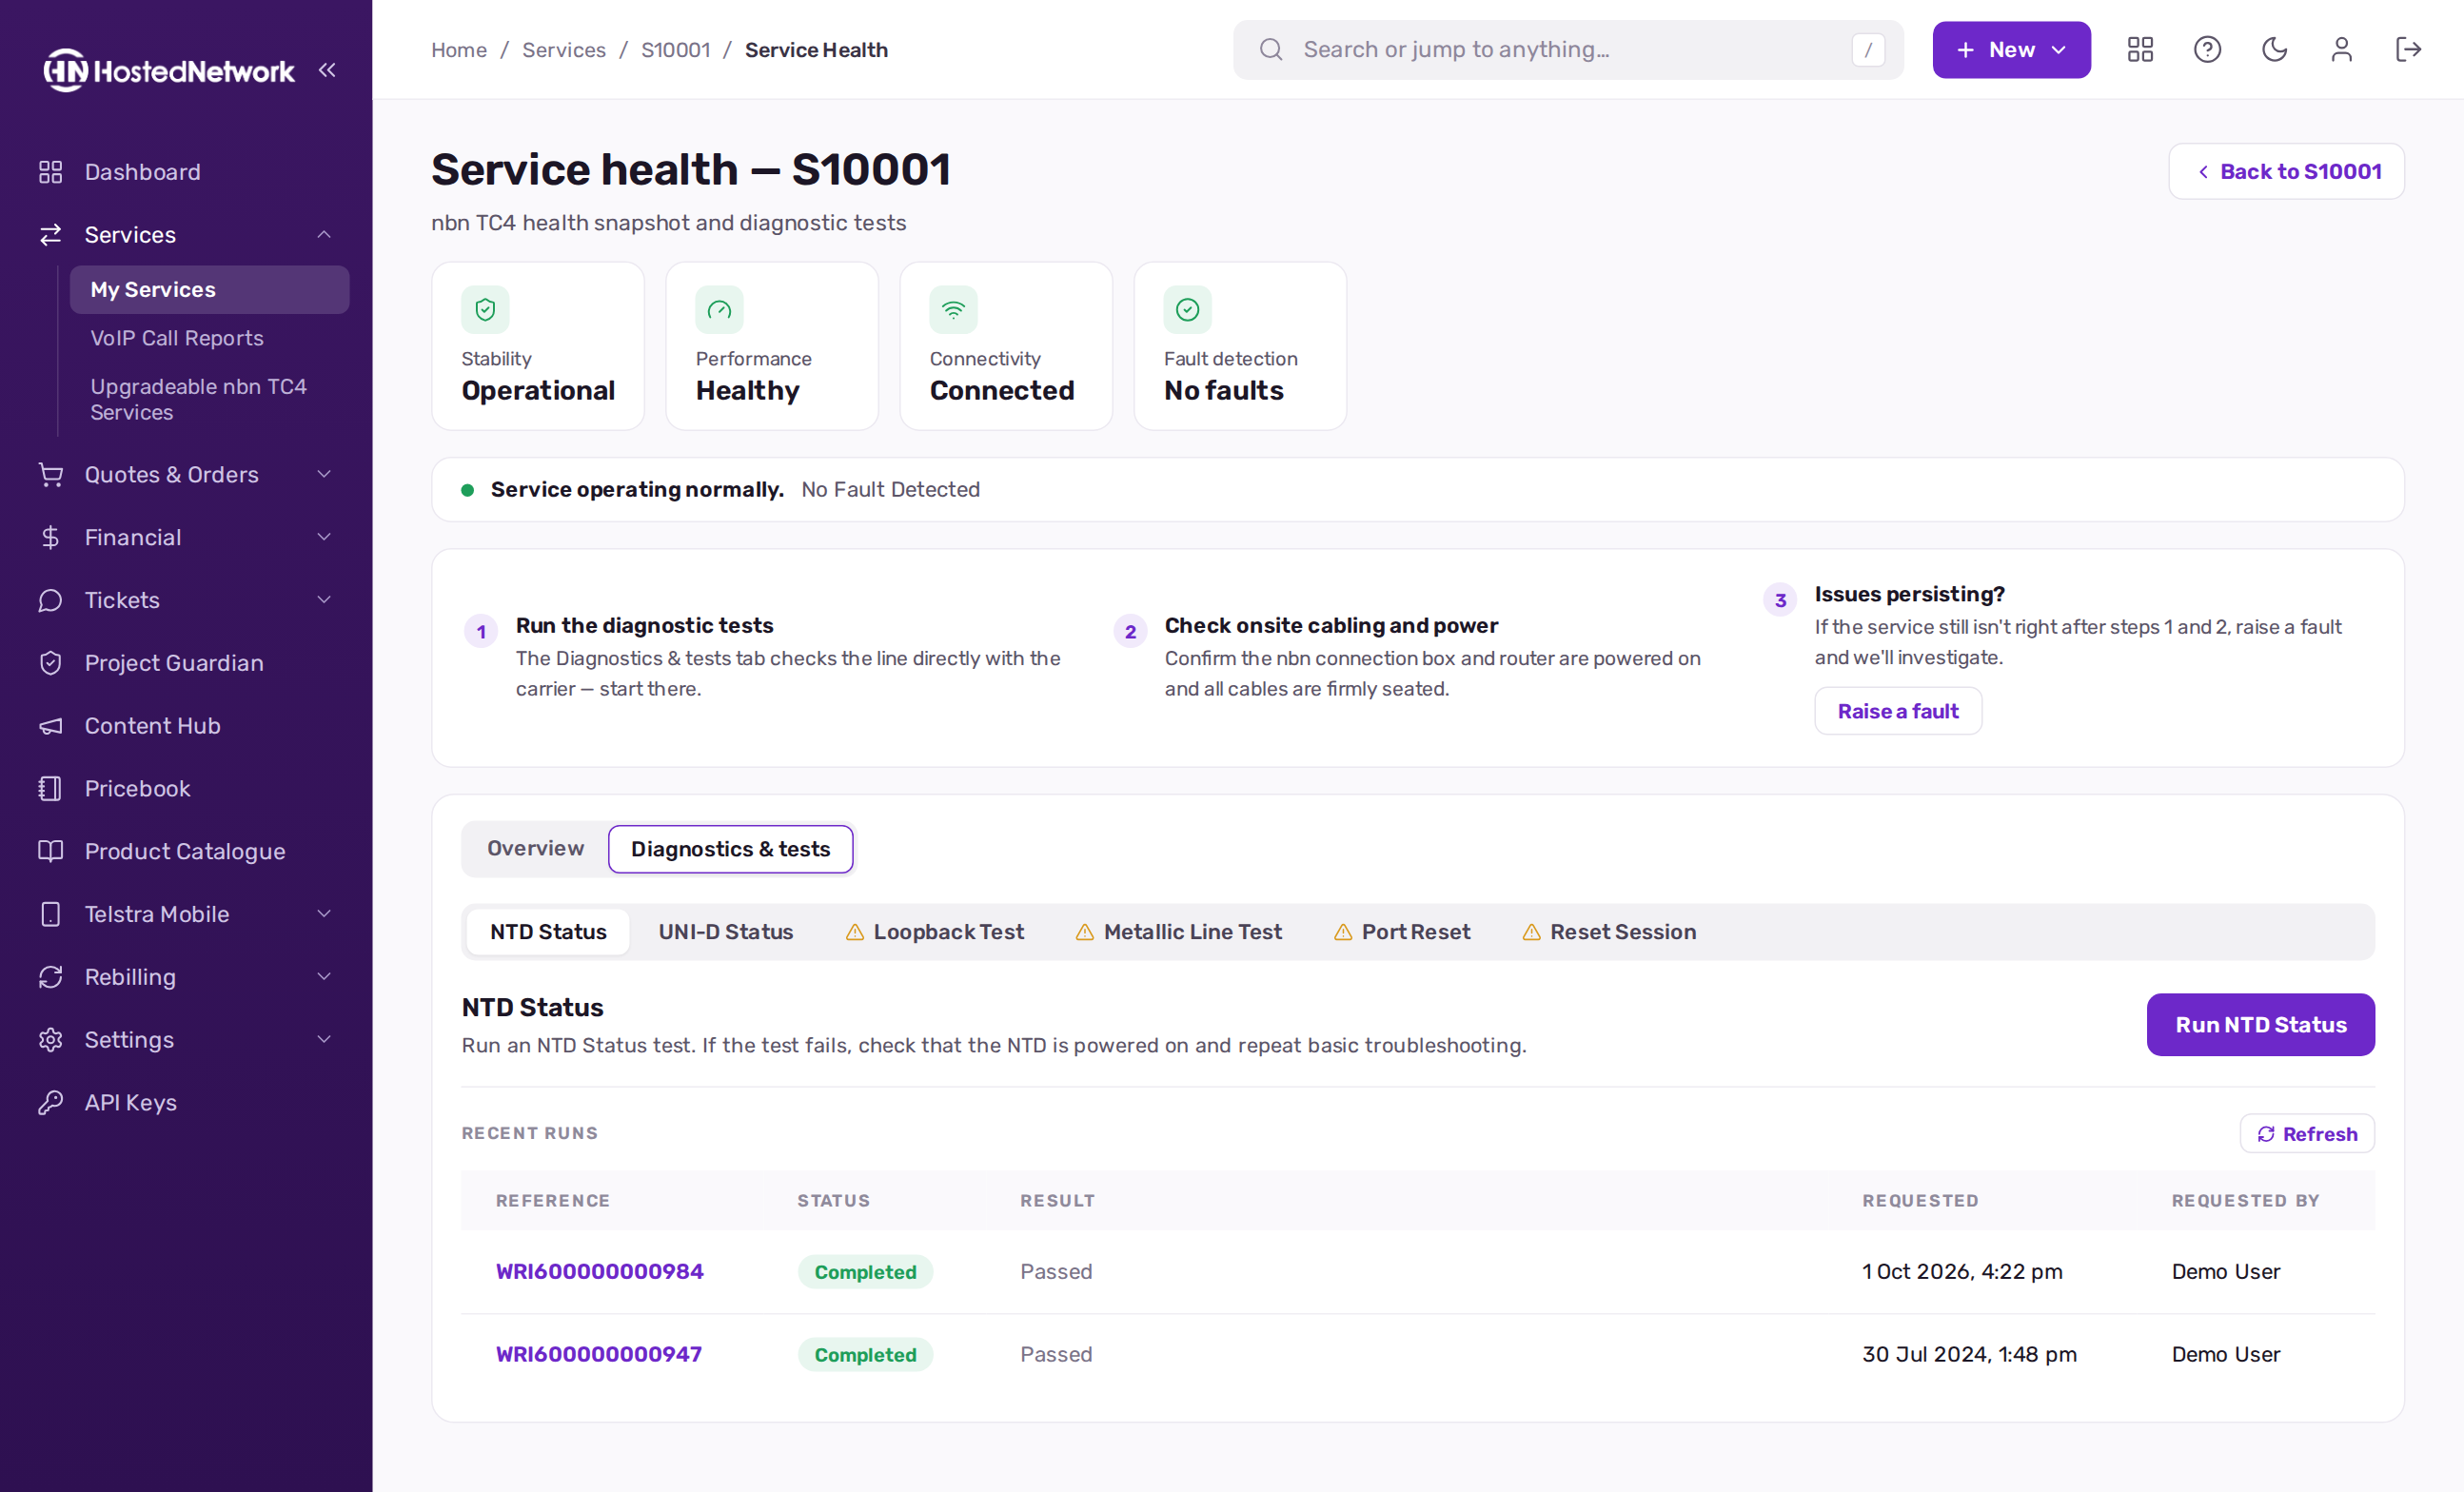Expand the Settings menu chevron
This screenshot has height=1492, width=2464.
pos(324,1040)
